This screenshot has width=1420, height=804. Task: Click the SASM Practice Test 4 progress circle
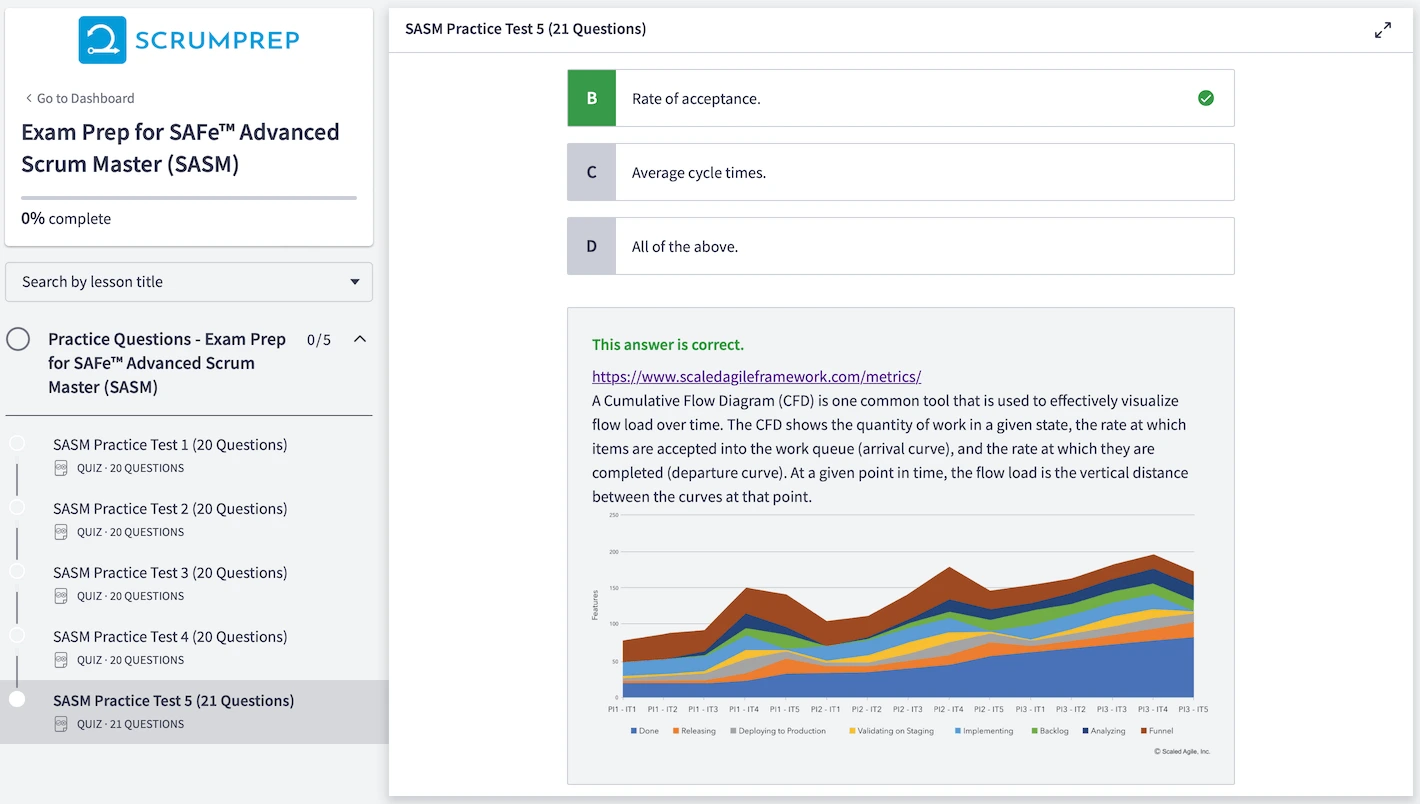coord(17,636)
